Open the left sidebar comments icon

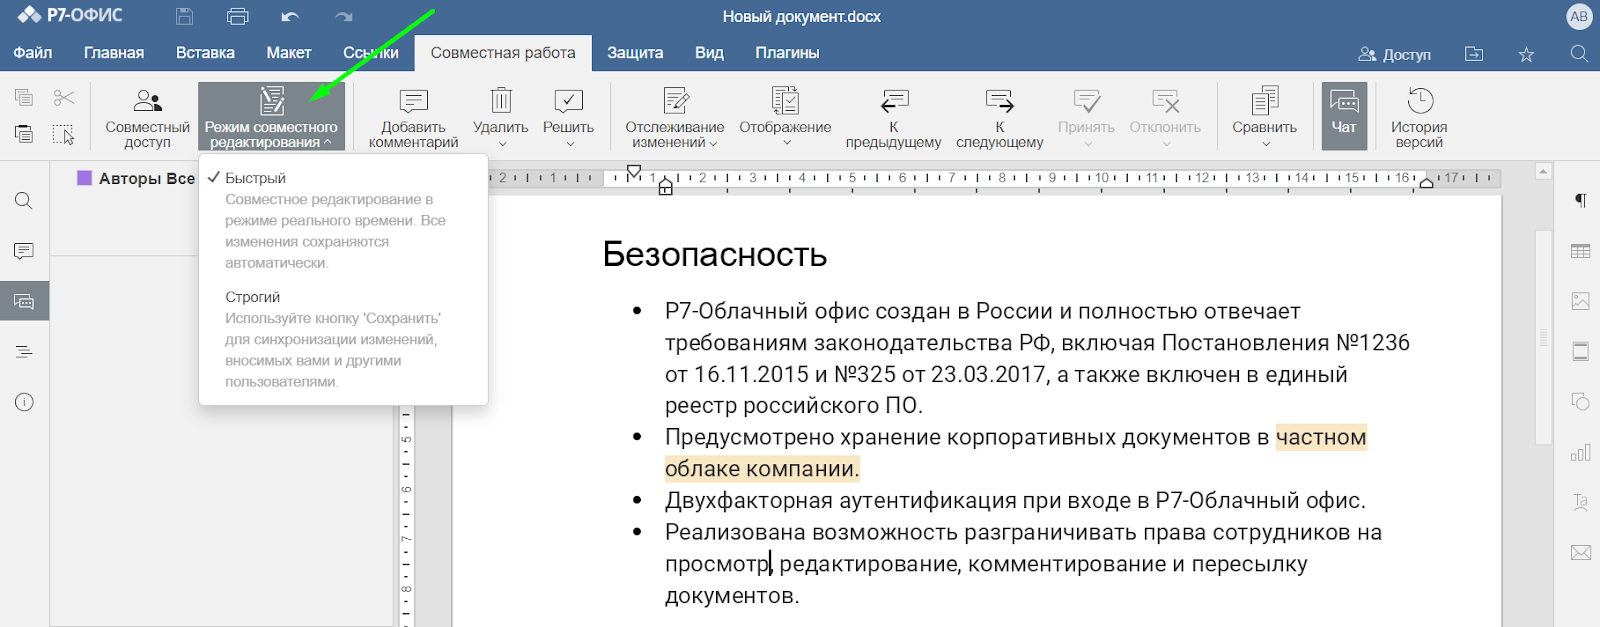click(24, 251)
